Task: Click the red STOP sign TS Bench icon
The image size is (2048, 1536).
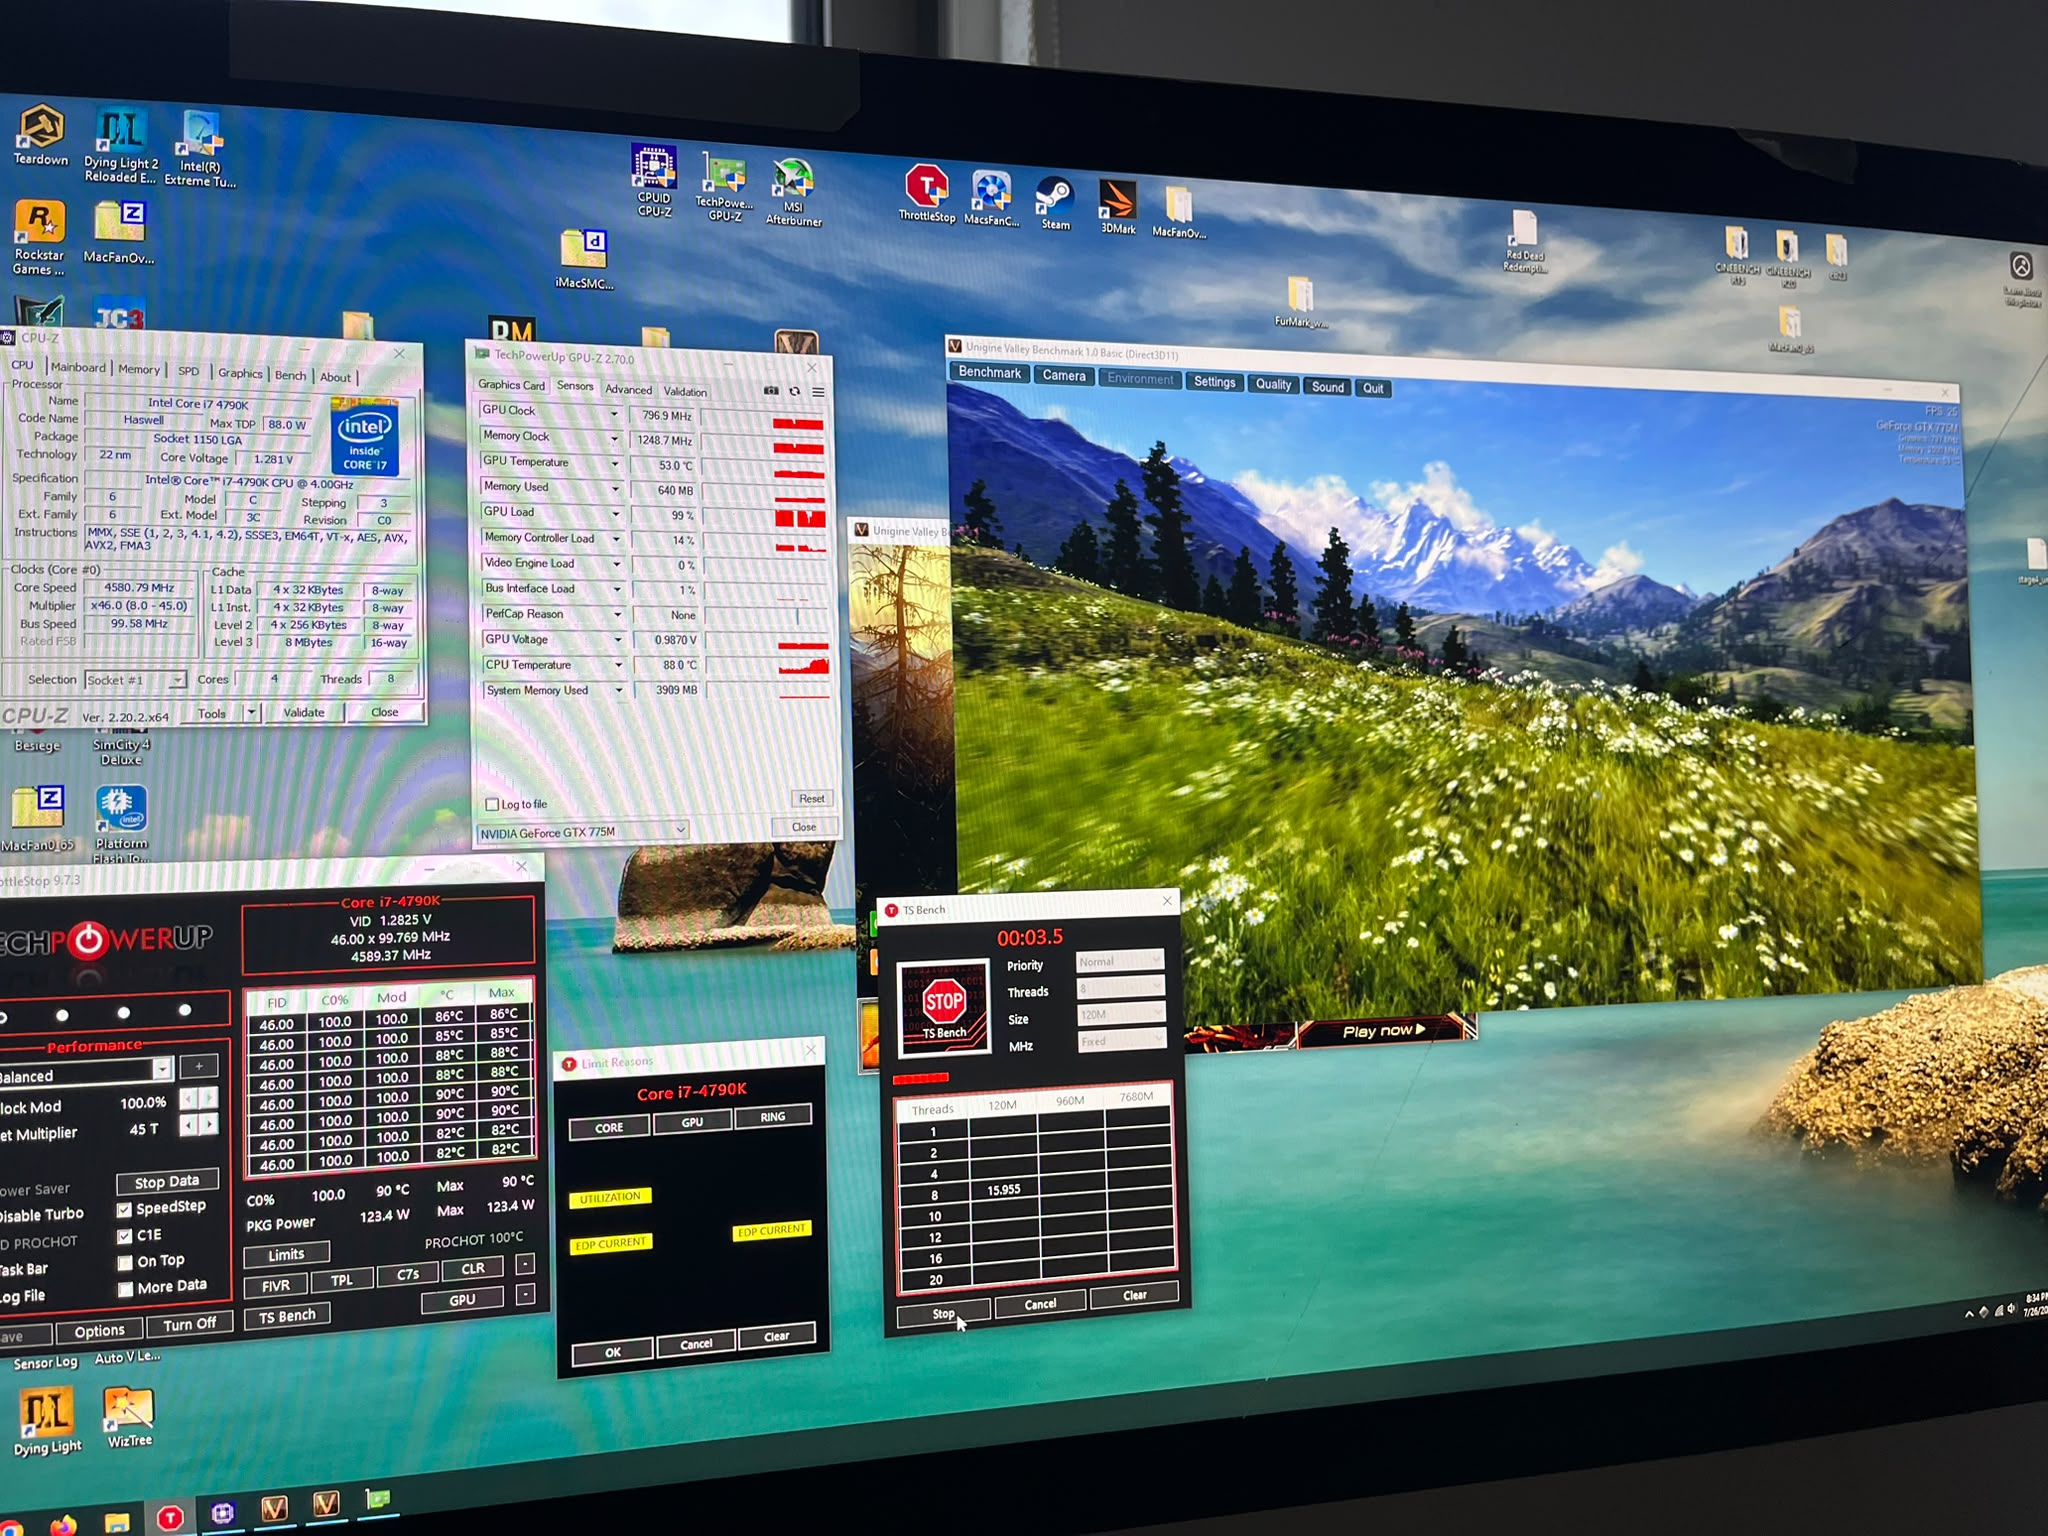Action: pos(944,1007)
